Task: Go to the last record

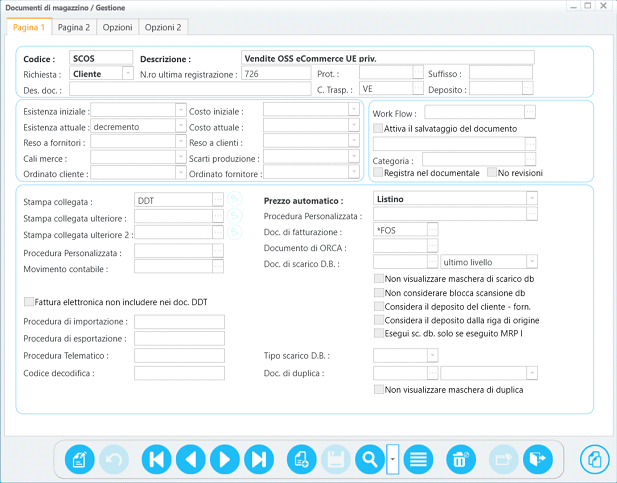Action: 259,459
